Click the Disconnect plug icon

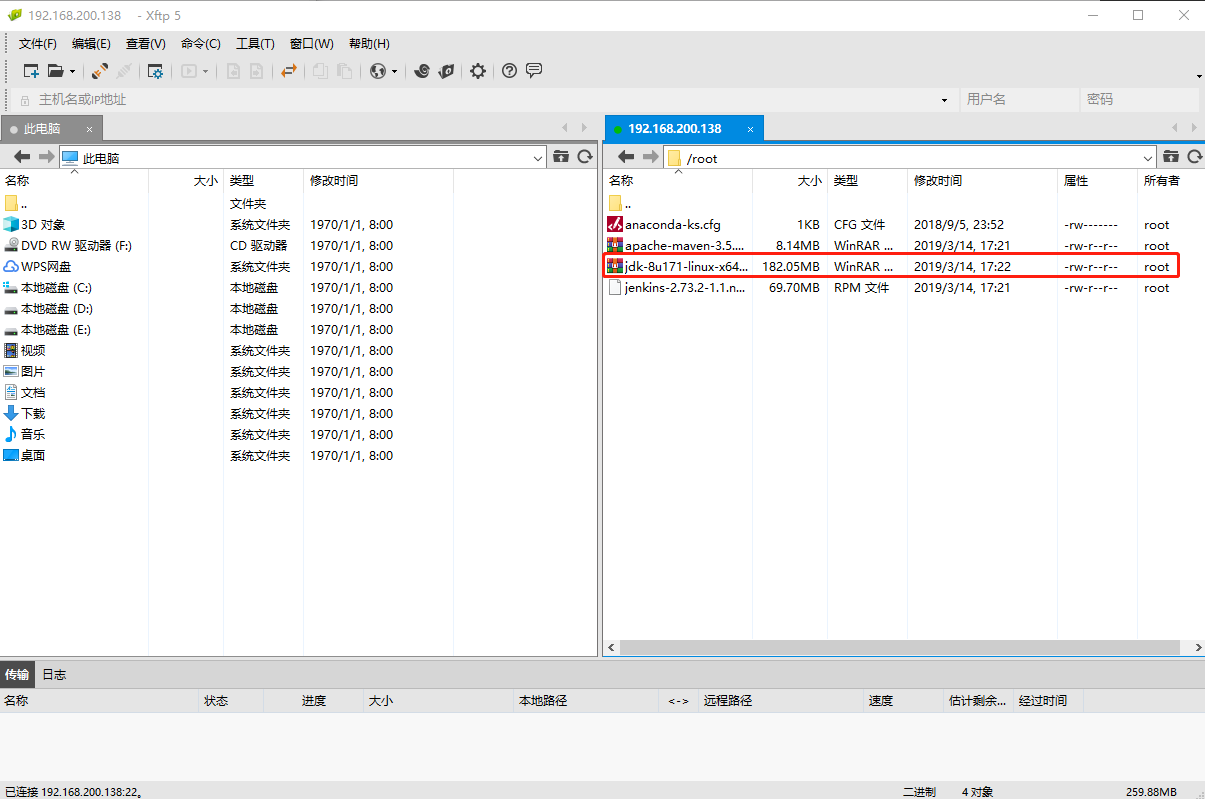click(x=124, y=71)
